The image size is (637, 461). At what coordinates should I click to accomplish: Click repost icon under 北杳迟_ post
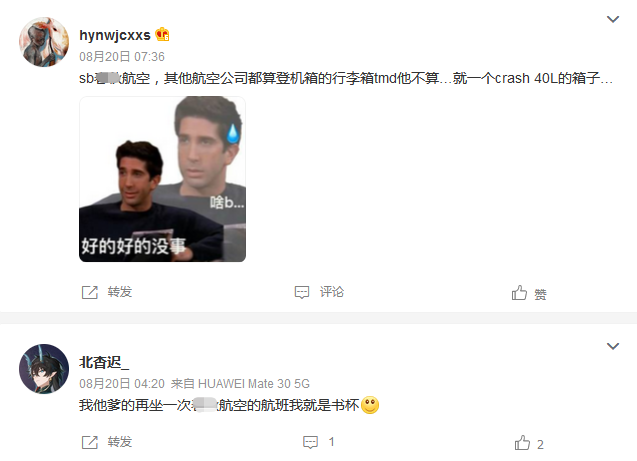[90, 442]
